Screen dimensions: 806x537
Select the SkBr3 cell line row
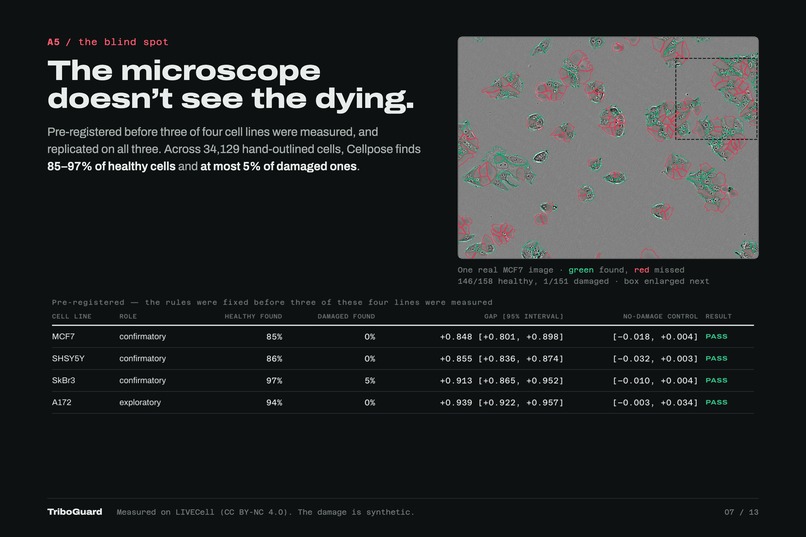tap(402, 381)
